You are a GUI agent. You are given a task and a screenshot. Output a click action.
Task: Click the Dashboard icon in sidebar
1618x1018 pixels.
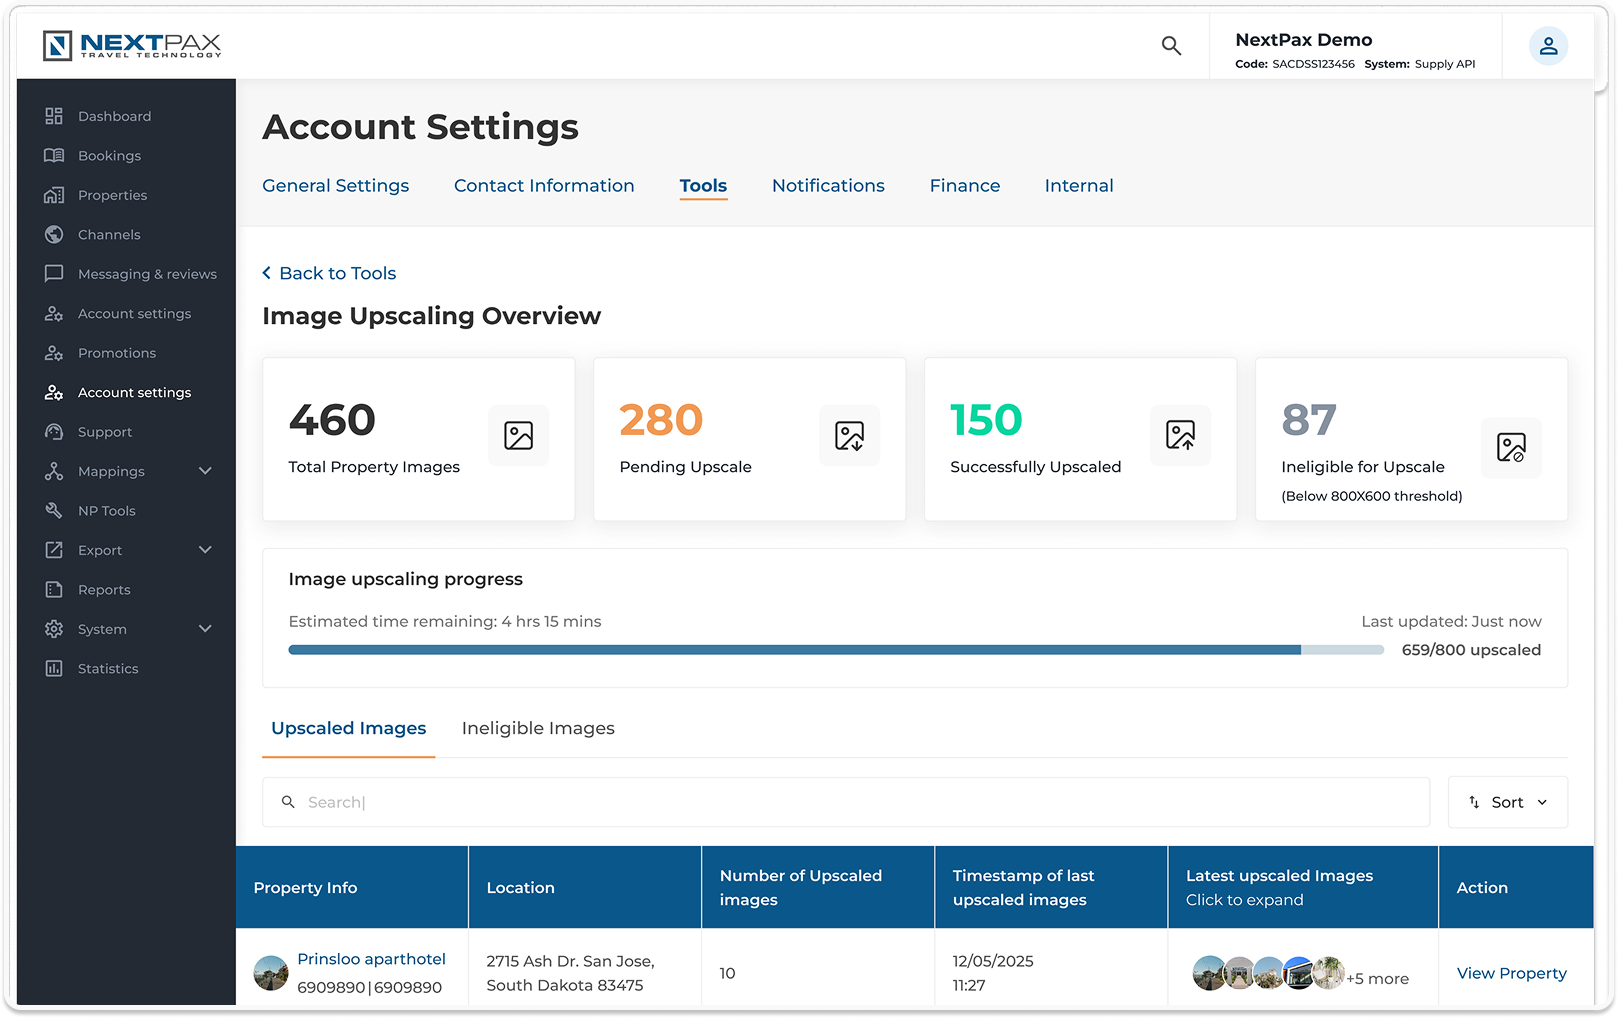point(54,116)
